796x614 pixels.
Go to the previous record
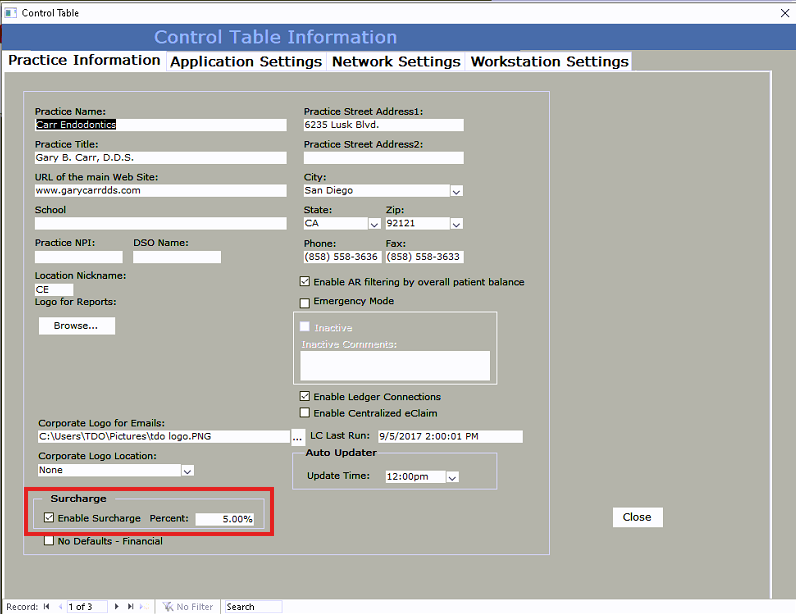click(x=59, y=606)
